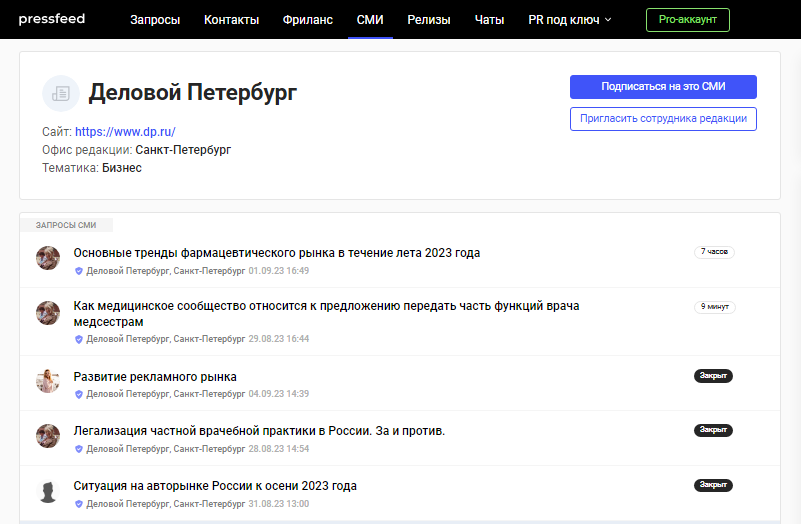
Task: Open request Развитие рекламного рынка
Action: click(x=155, y=377)
